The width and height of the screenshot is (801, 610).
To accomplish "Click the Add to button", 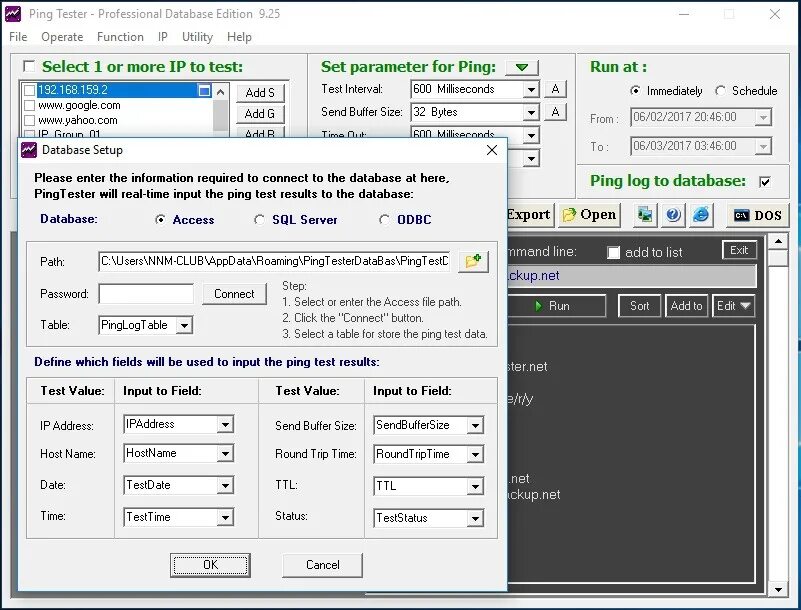I will pos(686,306).
